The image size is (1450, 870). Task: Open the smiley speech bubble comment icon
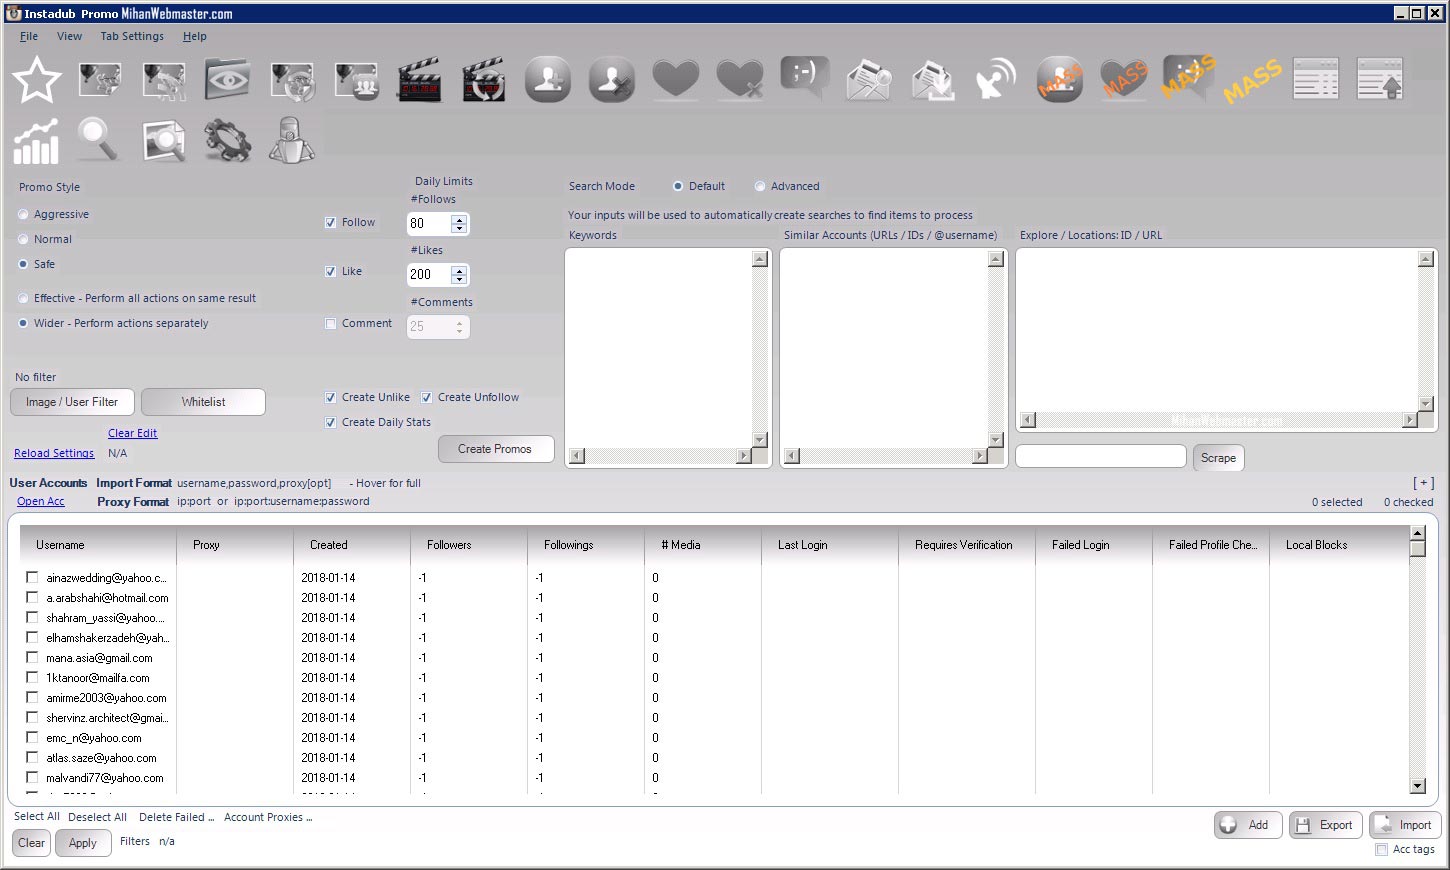(804, 78)
